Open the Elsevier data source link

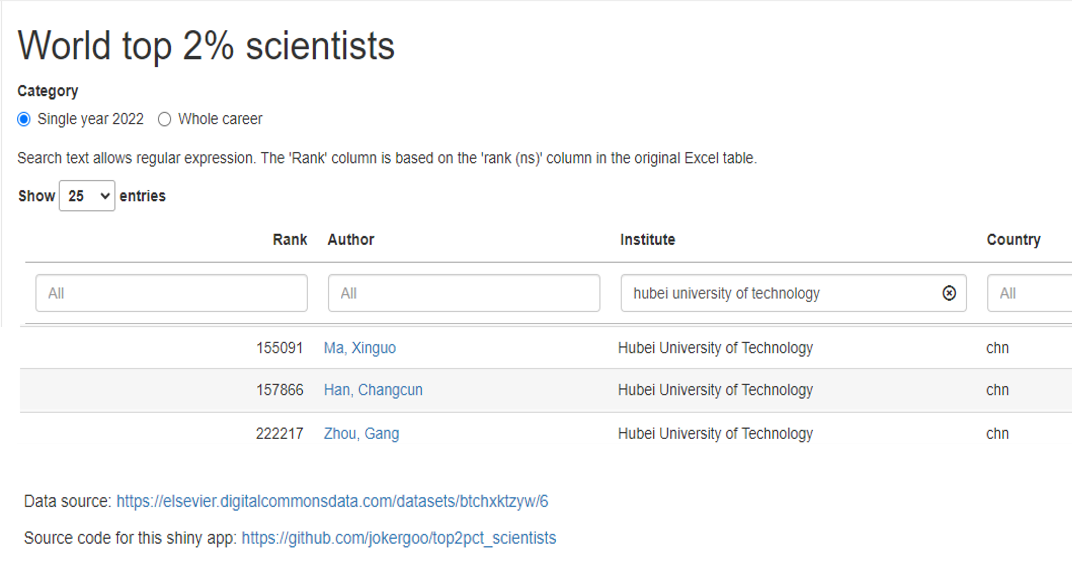pyautogui.click(x=332, y=501)
